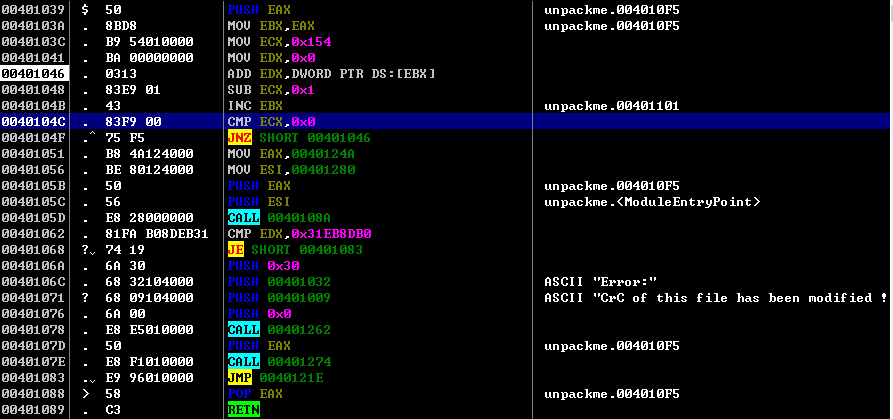Click ASCII "CrC of this file" comment
Viewport: 893px width, 419px height.
[716, 297]
